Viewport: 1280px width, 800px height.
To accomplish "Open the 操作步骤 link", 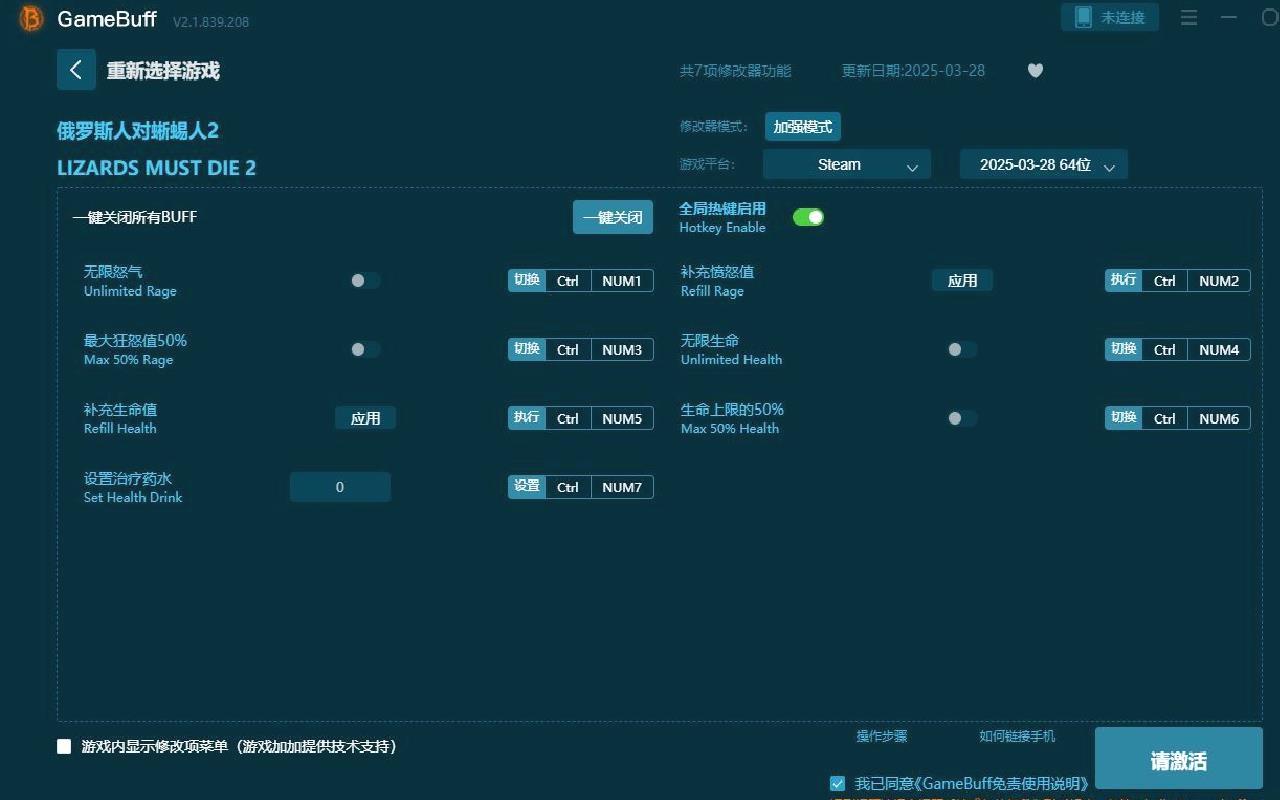I will click(x=882, y=736).
